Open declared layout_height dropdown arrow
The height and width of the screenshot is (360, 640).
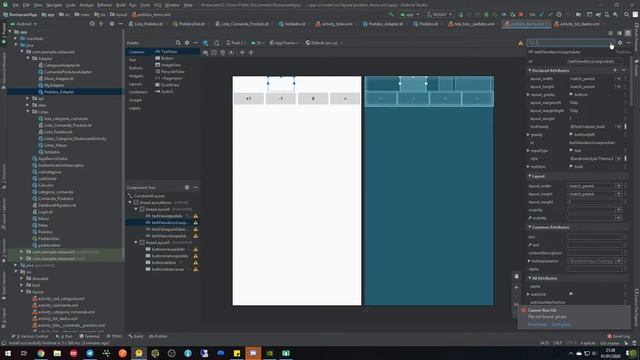(619, 87)
